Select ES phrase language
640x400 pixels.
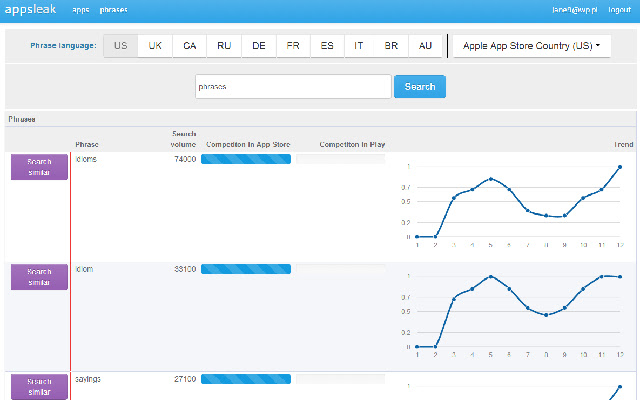[327, 46]
